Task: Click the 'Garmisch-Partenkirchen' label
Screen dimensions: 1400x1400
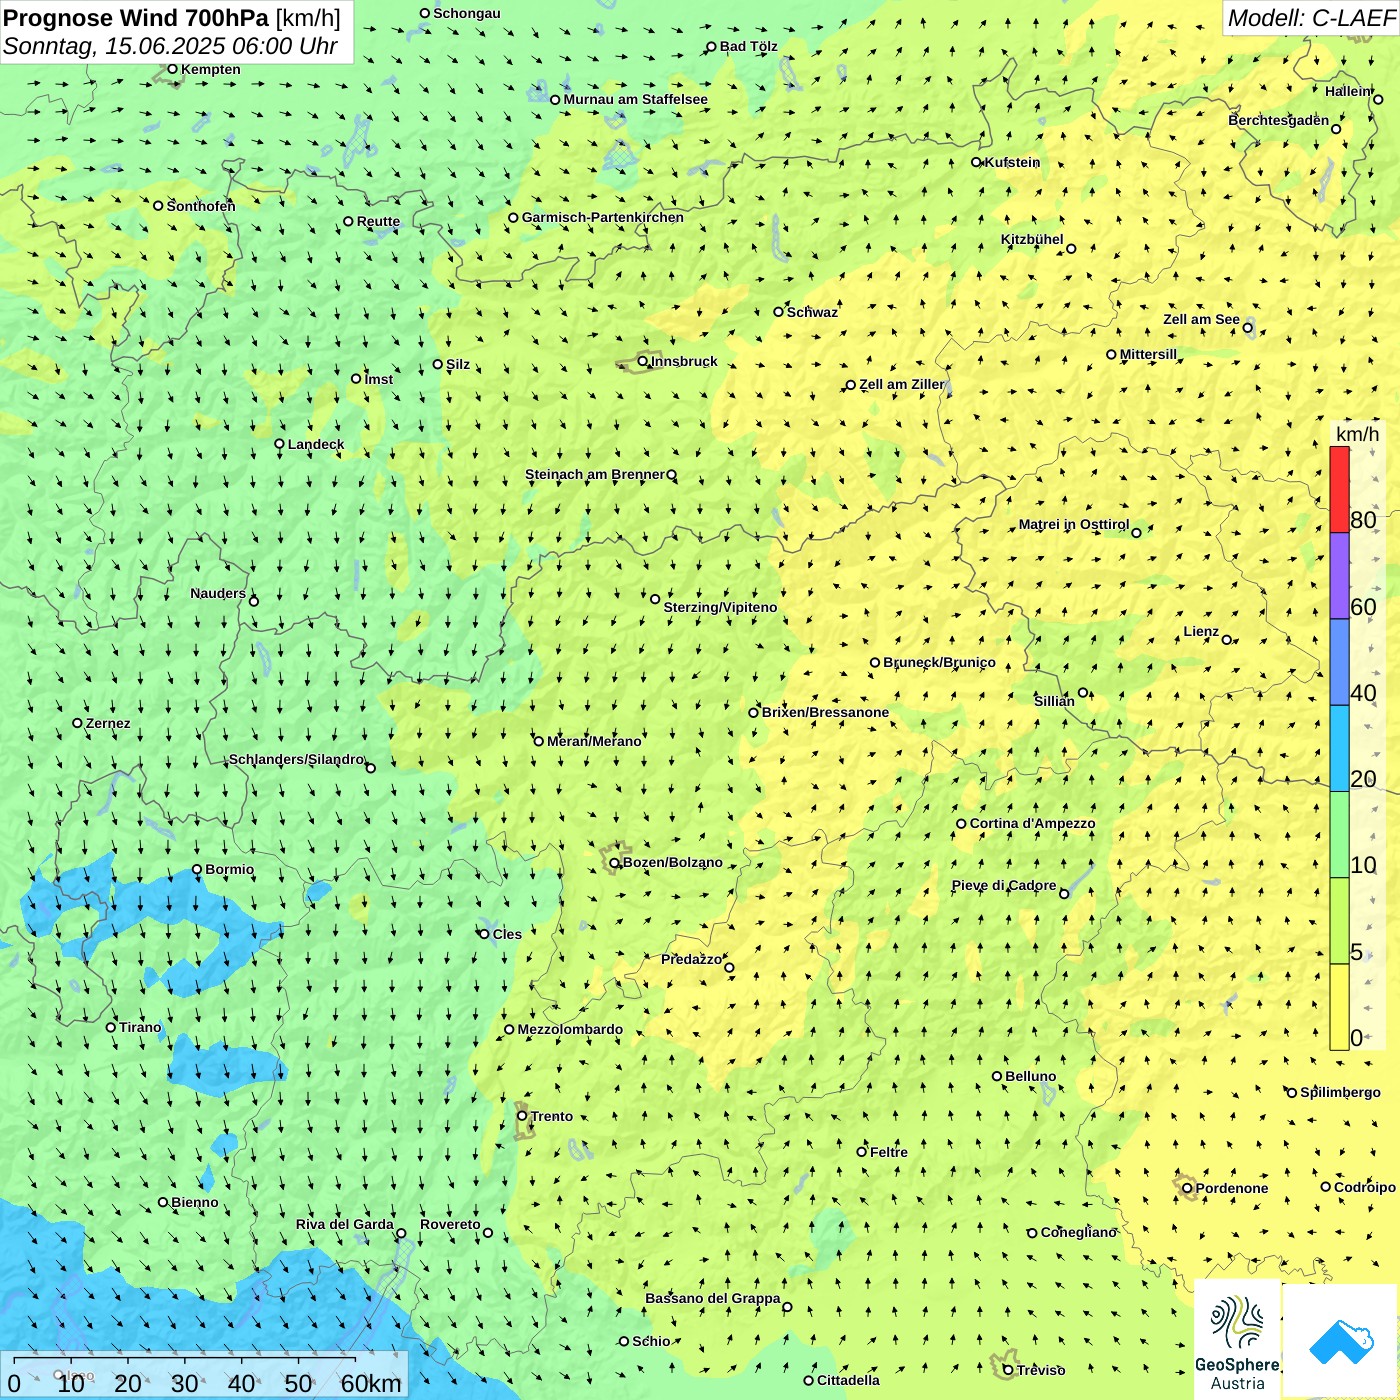Action: (603, 217)
